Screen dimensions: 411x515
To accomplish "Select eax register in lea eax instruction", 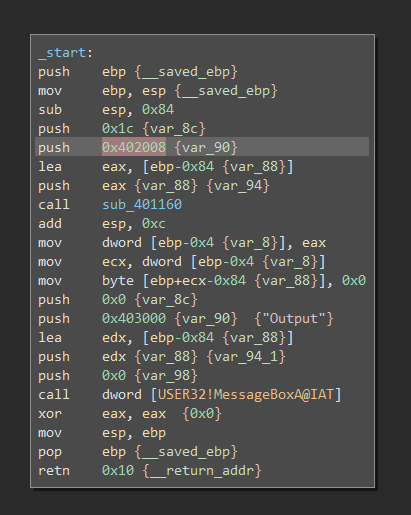I will 114,166.
